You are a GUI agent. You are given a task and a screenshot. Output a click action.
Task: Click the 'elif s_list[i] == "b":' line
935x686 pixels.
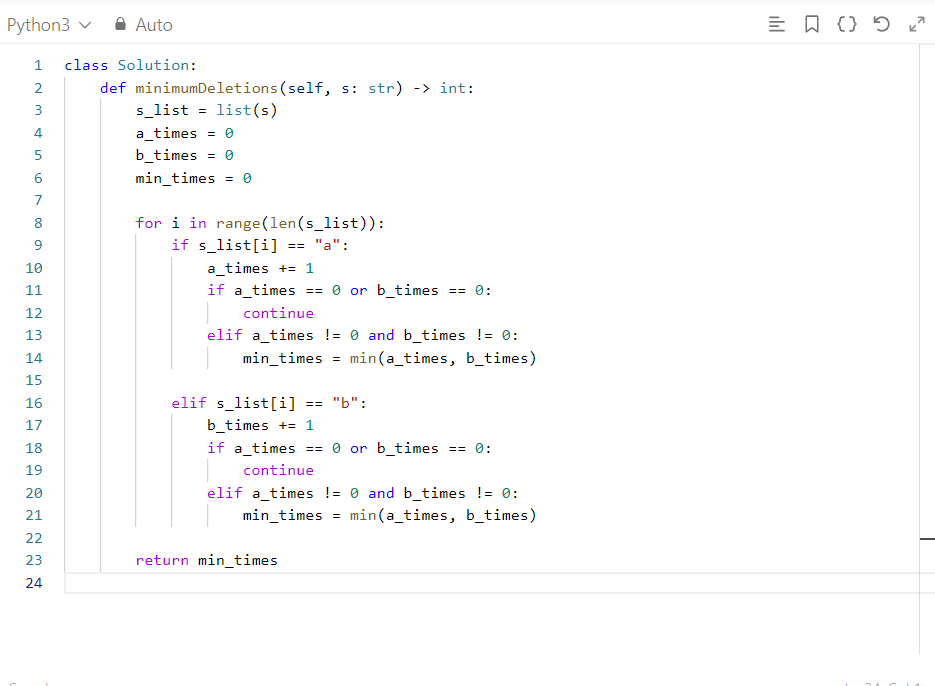[269, 403]
